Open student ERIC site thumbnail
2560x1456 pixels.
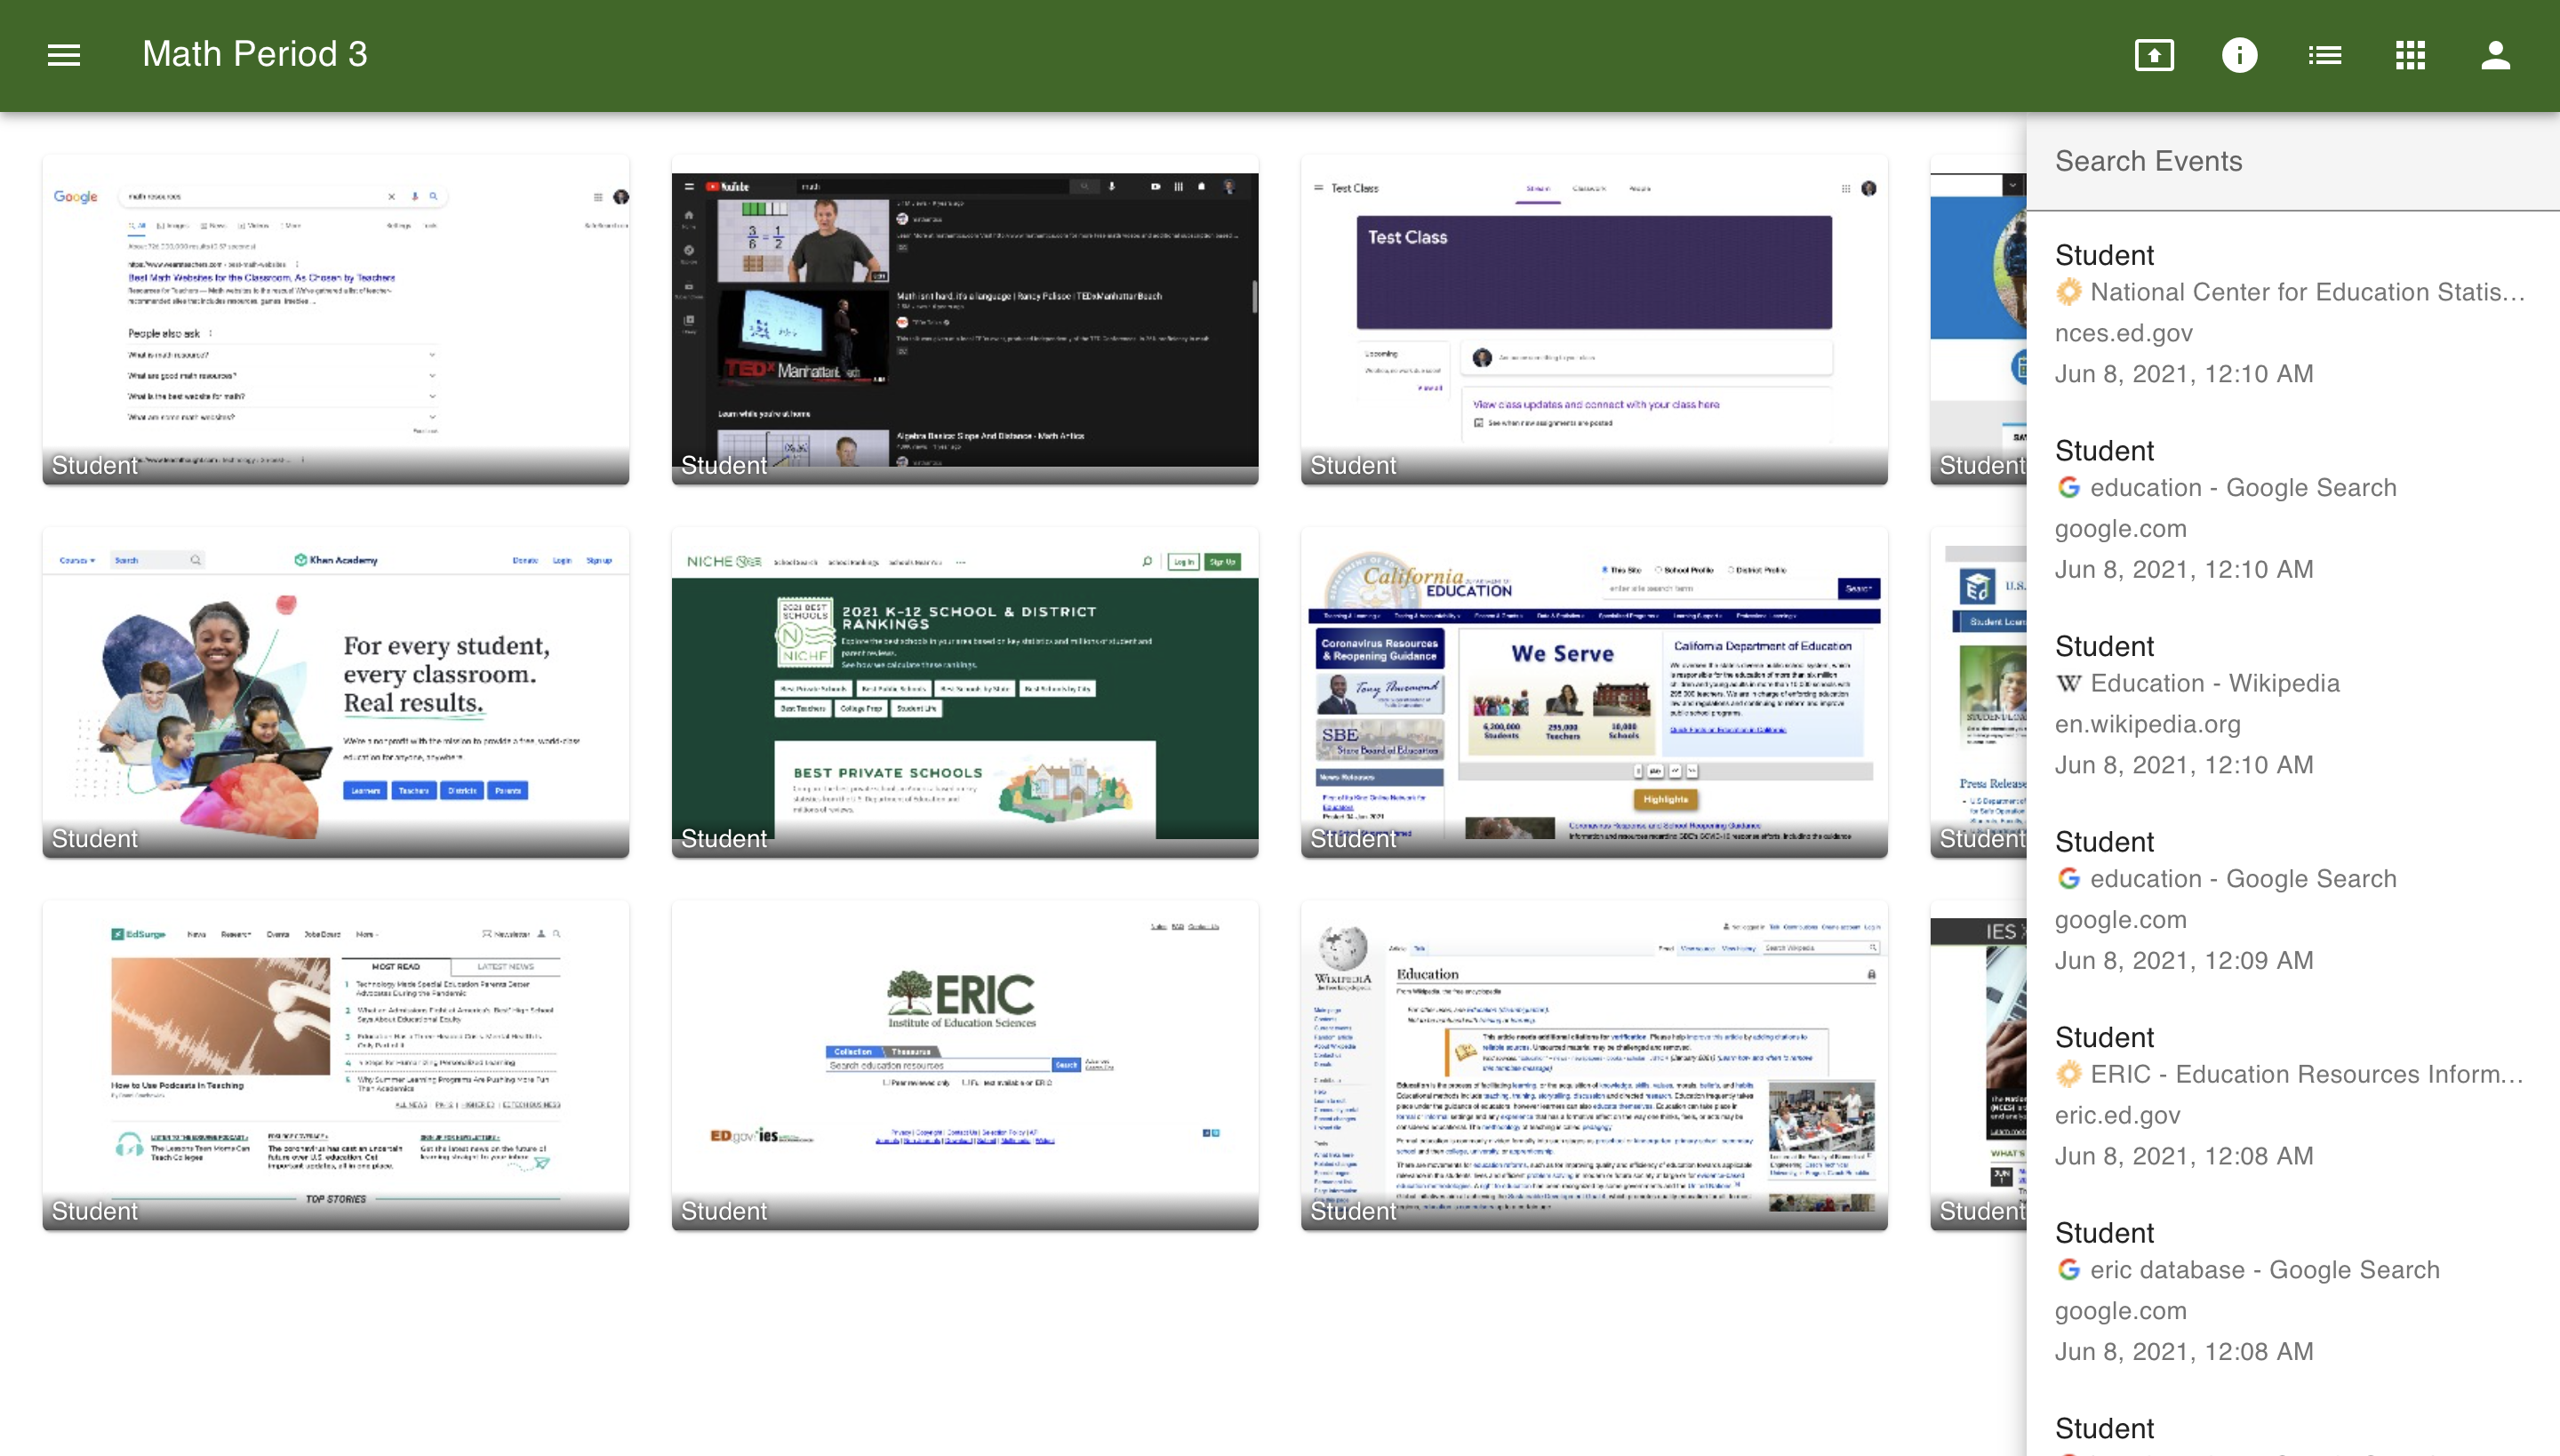[965, 1066]
